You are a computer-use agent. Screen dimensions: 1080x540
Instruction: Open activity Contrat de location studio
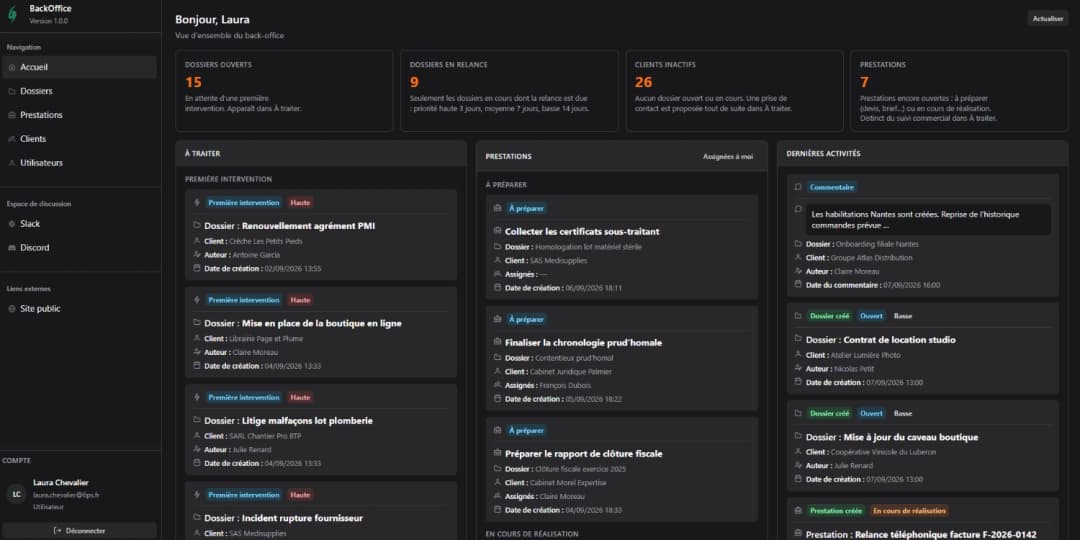(x=923, y=349)
